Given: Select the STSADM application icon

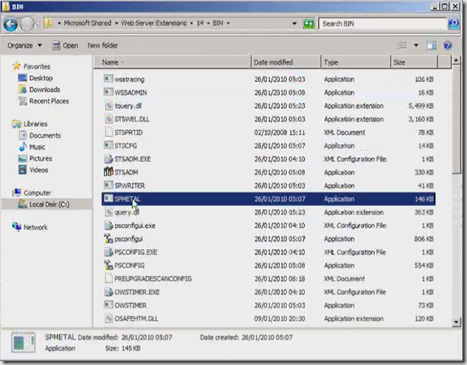Looking at the screenshot, I should click(108, 172).
